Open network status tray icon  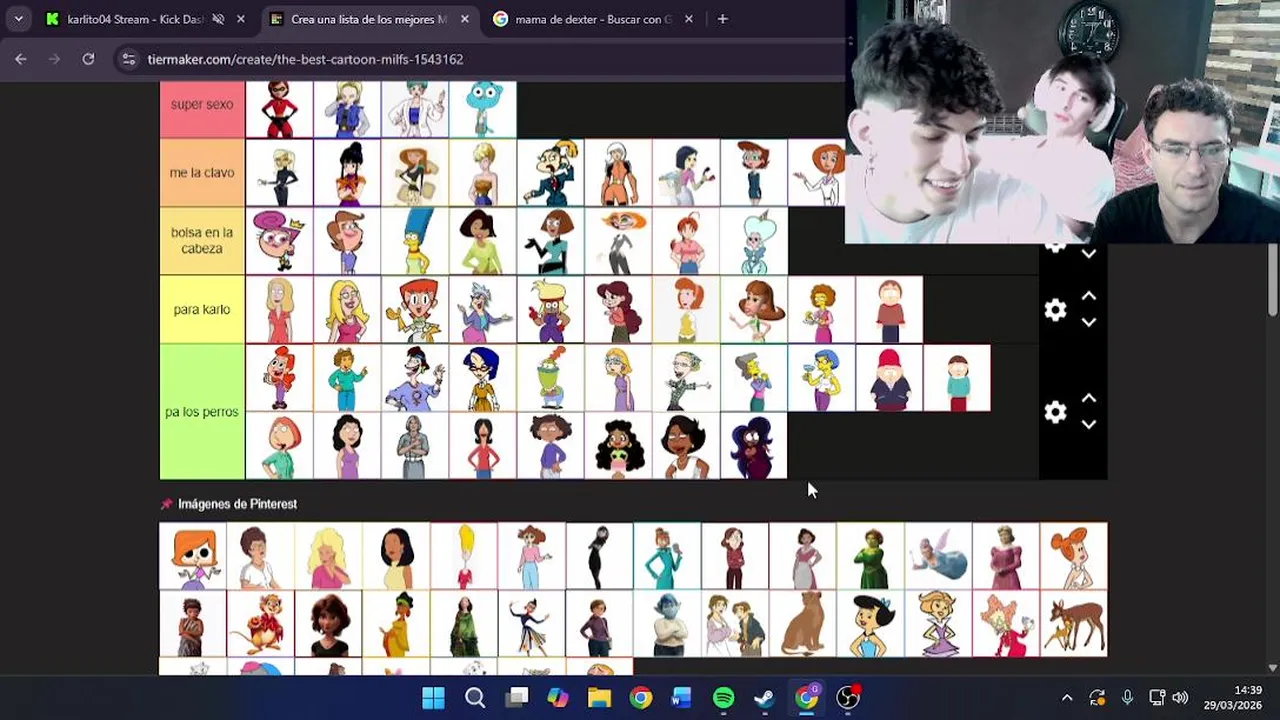pyautogui.click(x=1157, y=698)
